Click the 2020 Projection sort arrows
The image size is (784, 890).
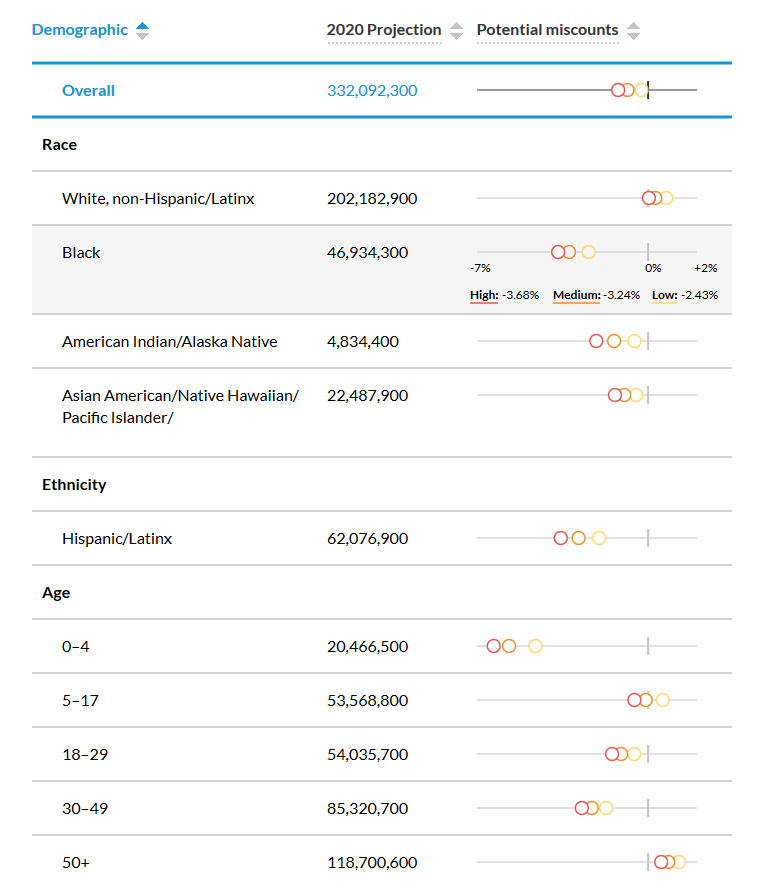pos(456,31)
